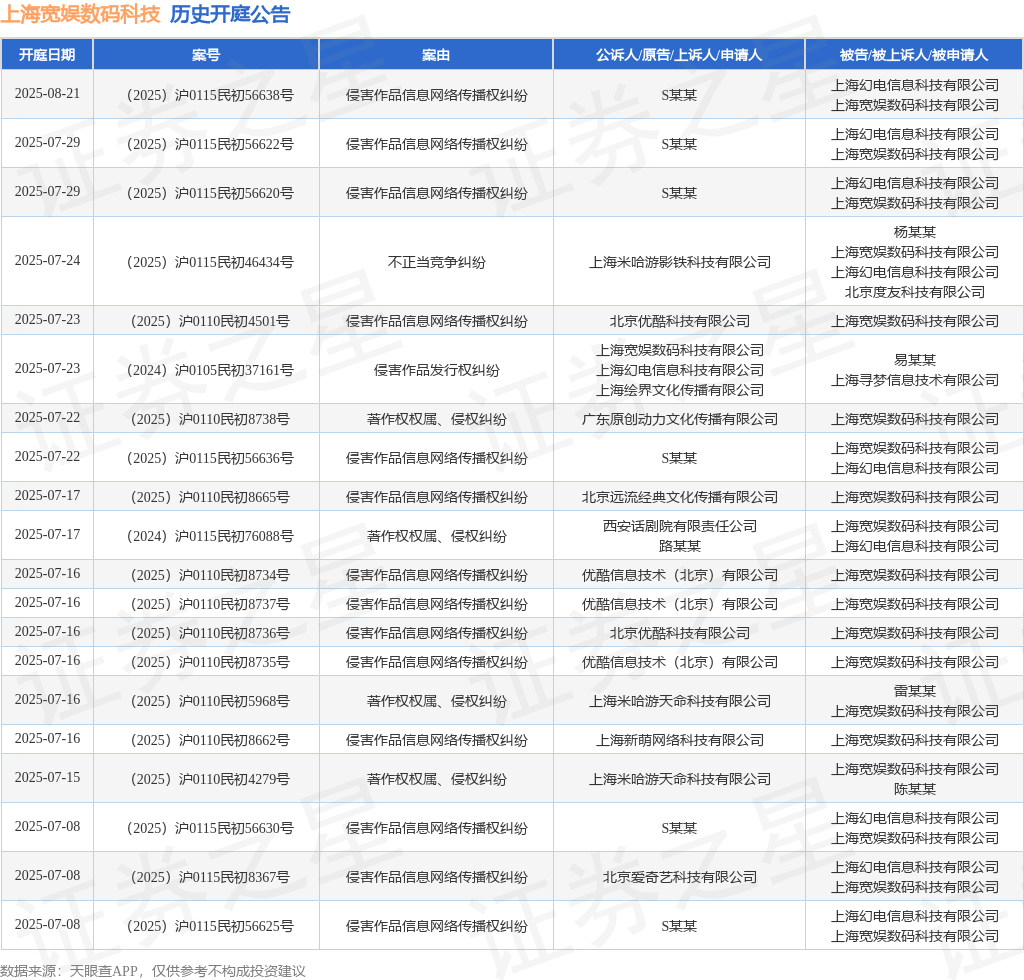This screenshot has height=980, width=1024.
Task: Click the date 2025-08-21
Action: 47,93
